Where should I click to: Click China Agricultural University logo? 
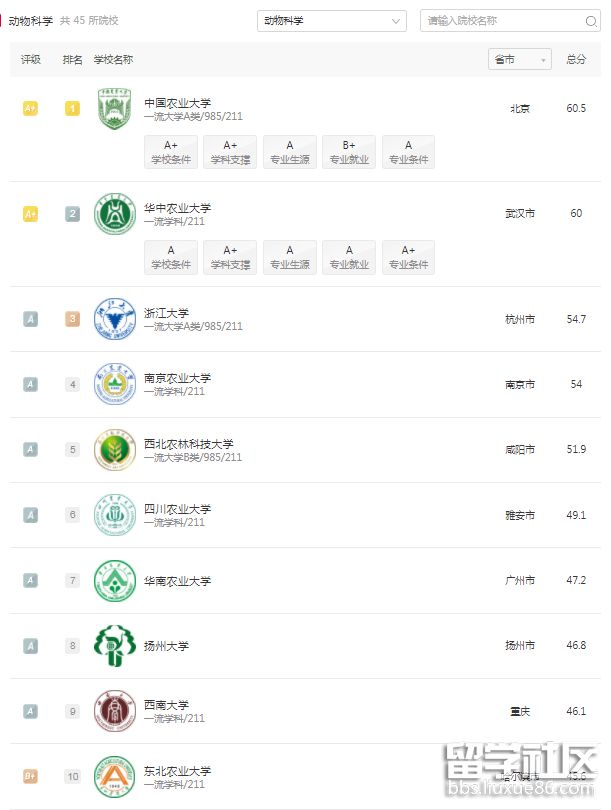pyautogui.click(x=114, y=109)
